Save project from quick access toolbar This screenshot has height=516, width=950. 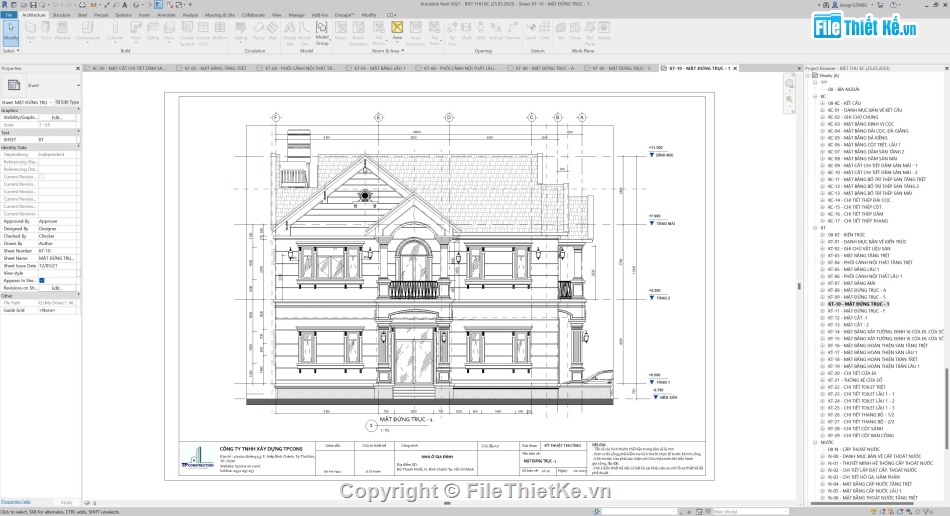(33, 5)
